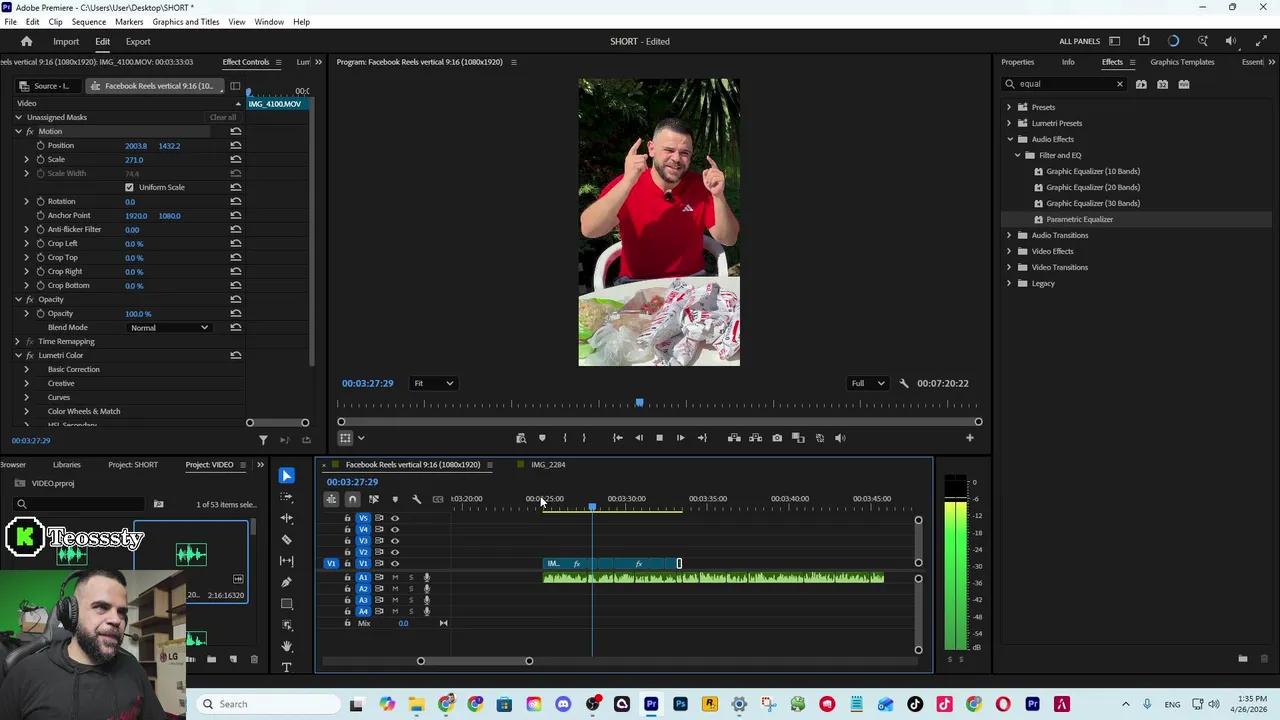Image resolution: width=1280 pixels, height=720 pixels.
Task: Enable voice-over record on track A4
Action: click(427, 611)
